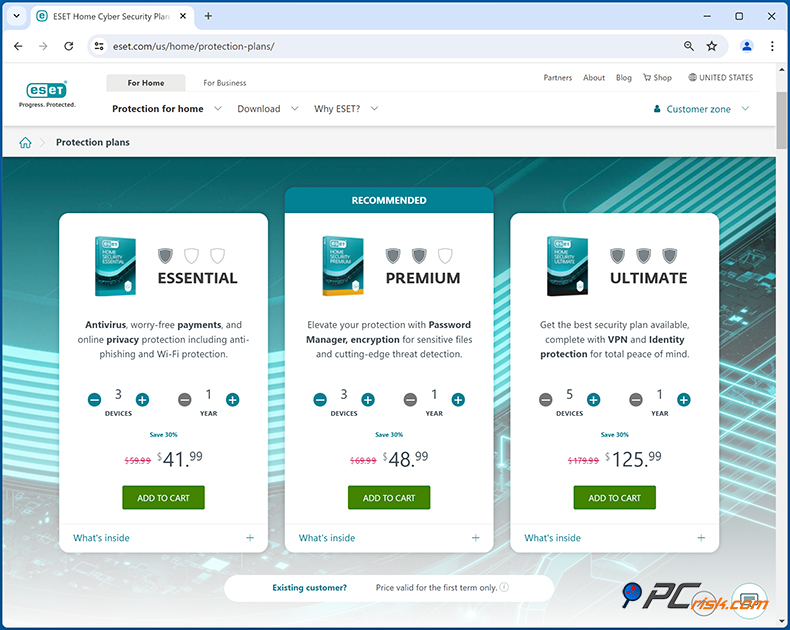The width and height of the screenshot is (790, 630).
Task: Click the $41.99 Essential price
Action: pyautogui.click(x=180, y=459)
